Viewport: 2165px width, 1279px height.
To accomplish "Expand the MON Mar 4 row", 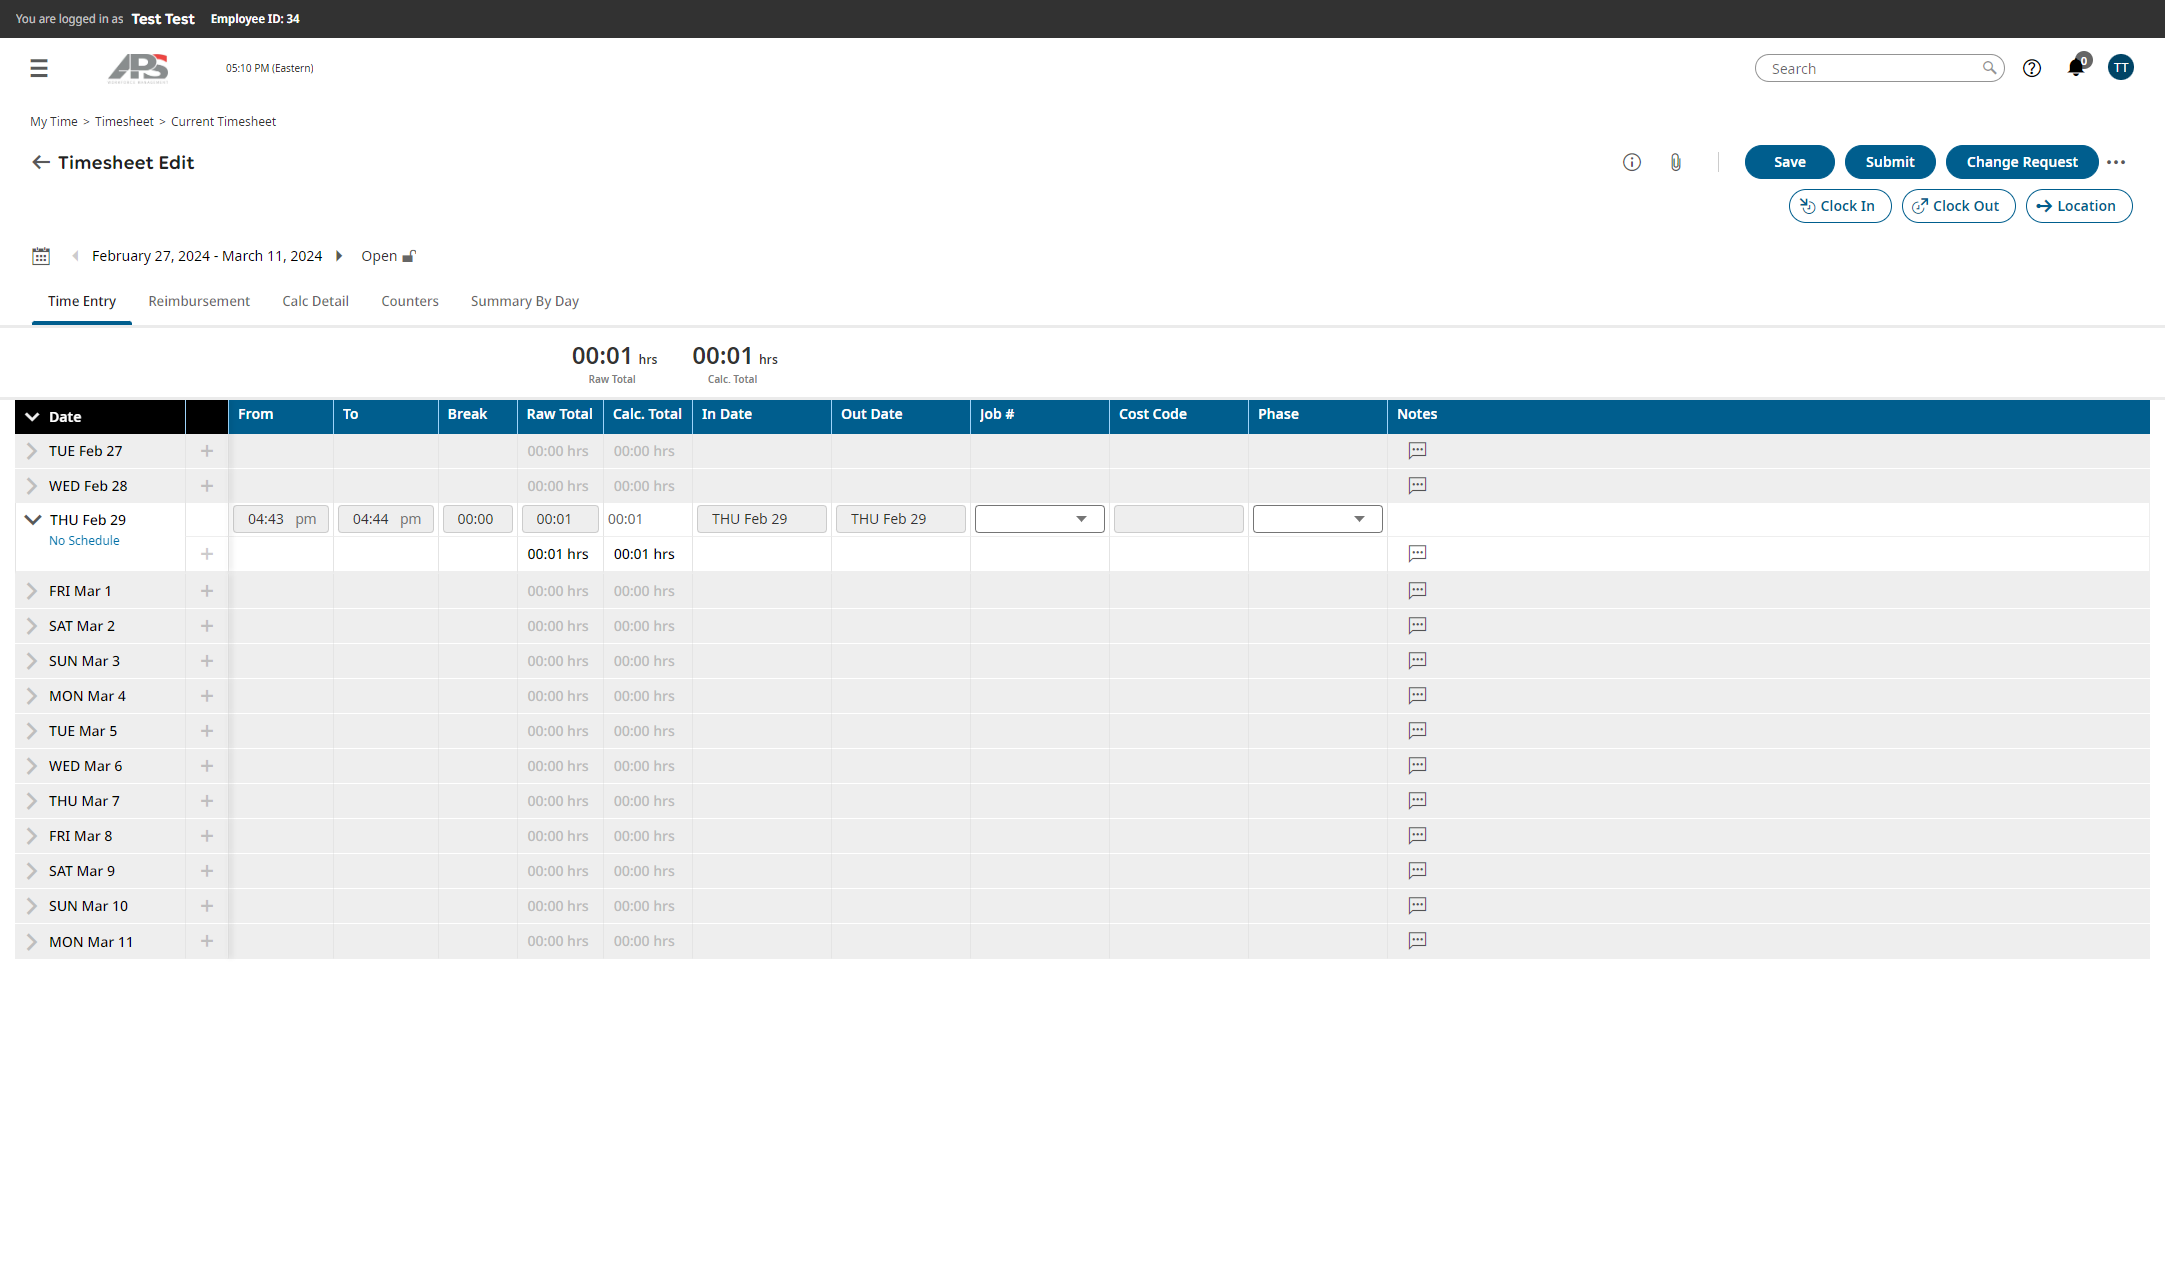I will point(32,696).
